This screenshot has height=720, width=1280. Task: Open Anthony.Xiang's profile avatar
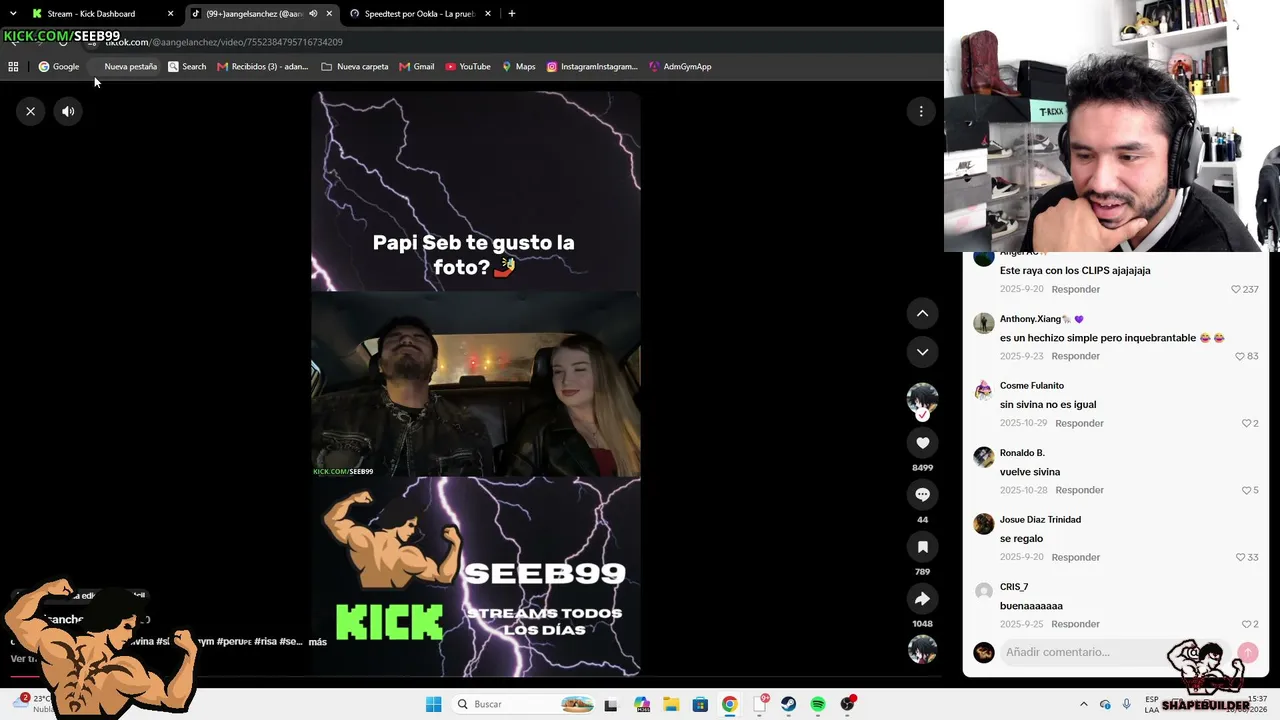point(984,324)
